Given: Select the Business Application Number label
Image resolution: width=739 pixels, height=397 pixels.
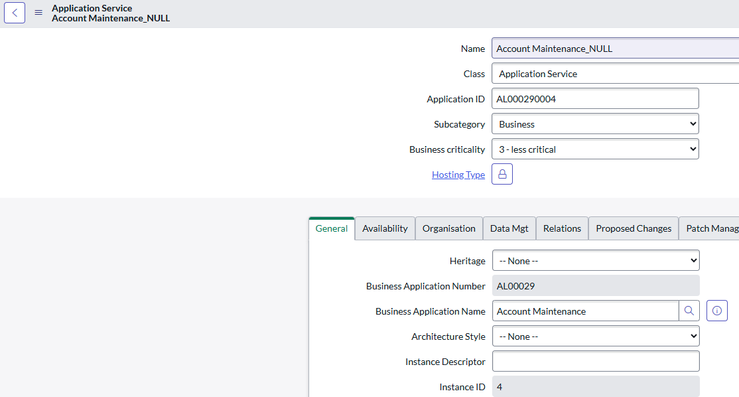Looking at the screenshot, I should pos(426,286).
